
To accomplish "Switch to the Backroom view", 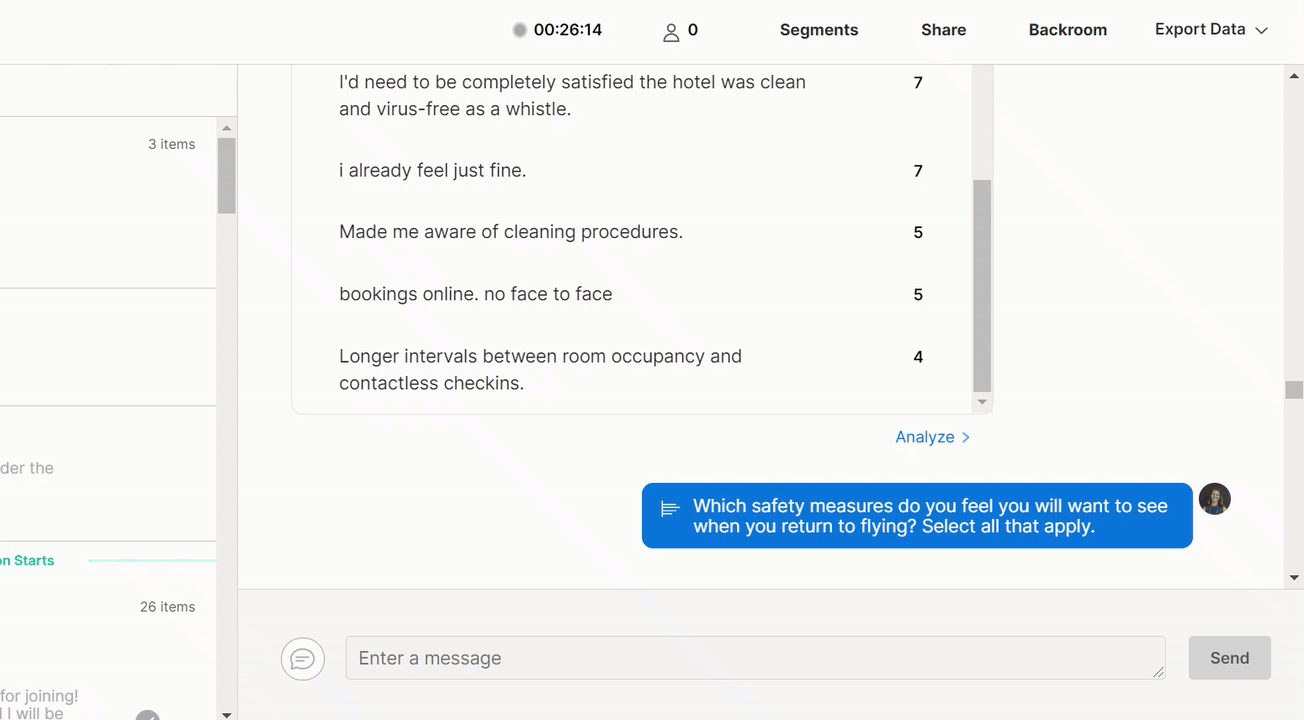I will [x=1067, y=30].
